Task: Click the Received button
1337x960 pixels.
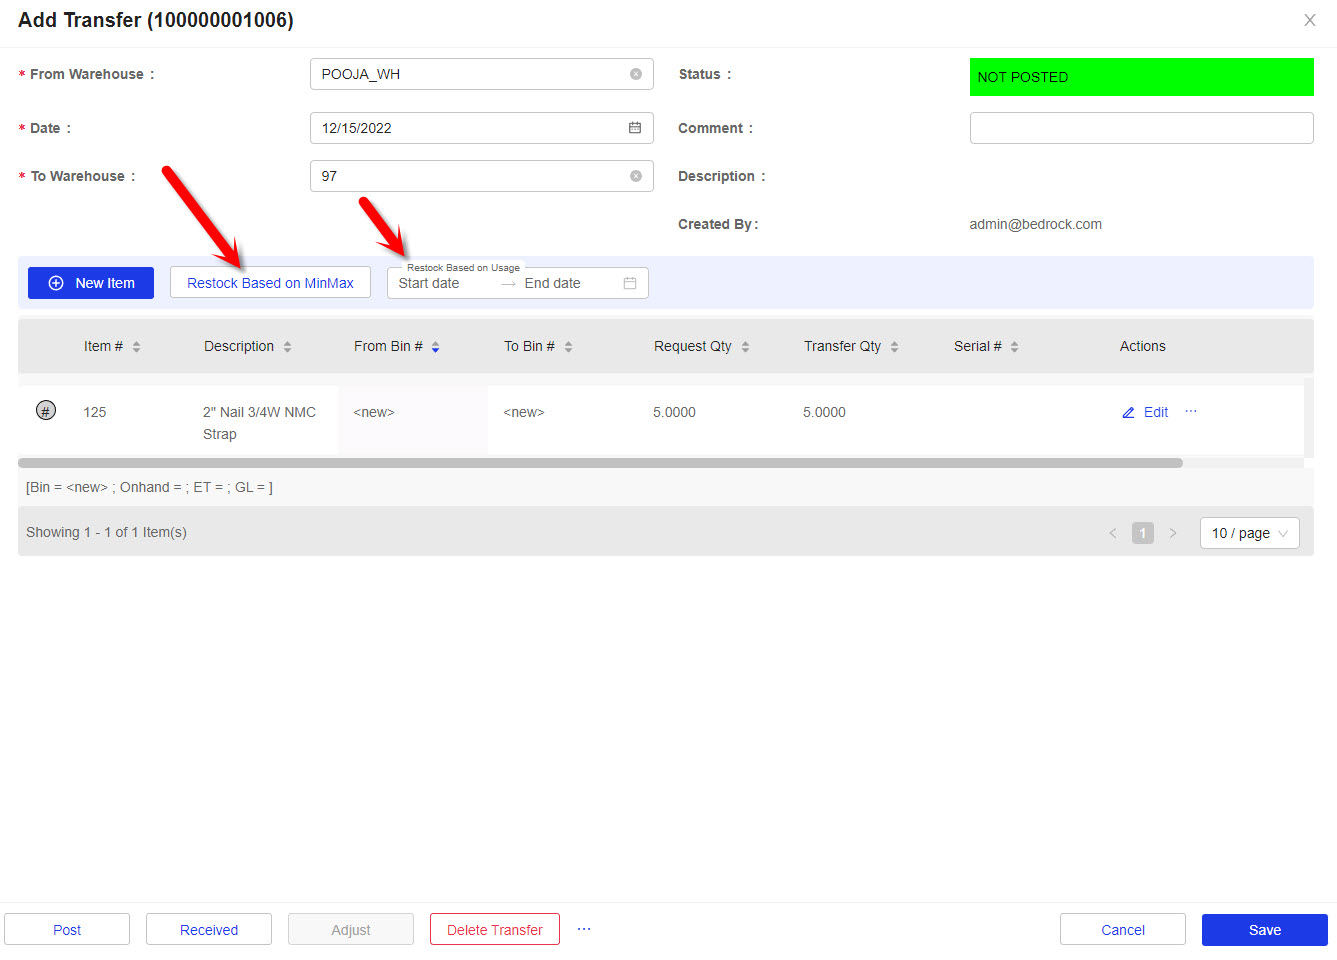Action: click(209, 929)
